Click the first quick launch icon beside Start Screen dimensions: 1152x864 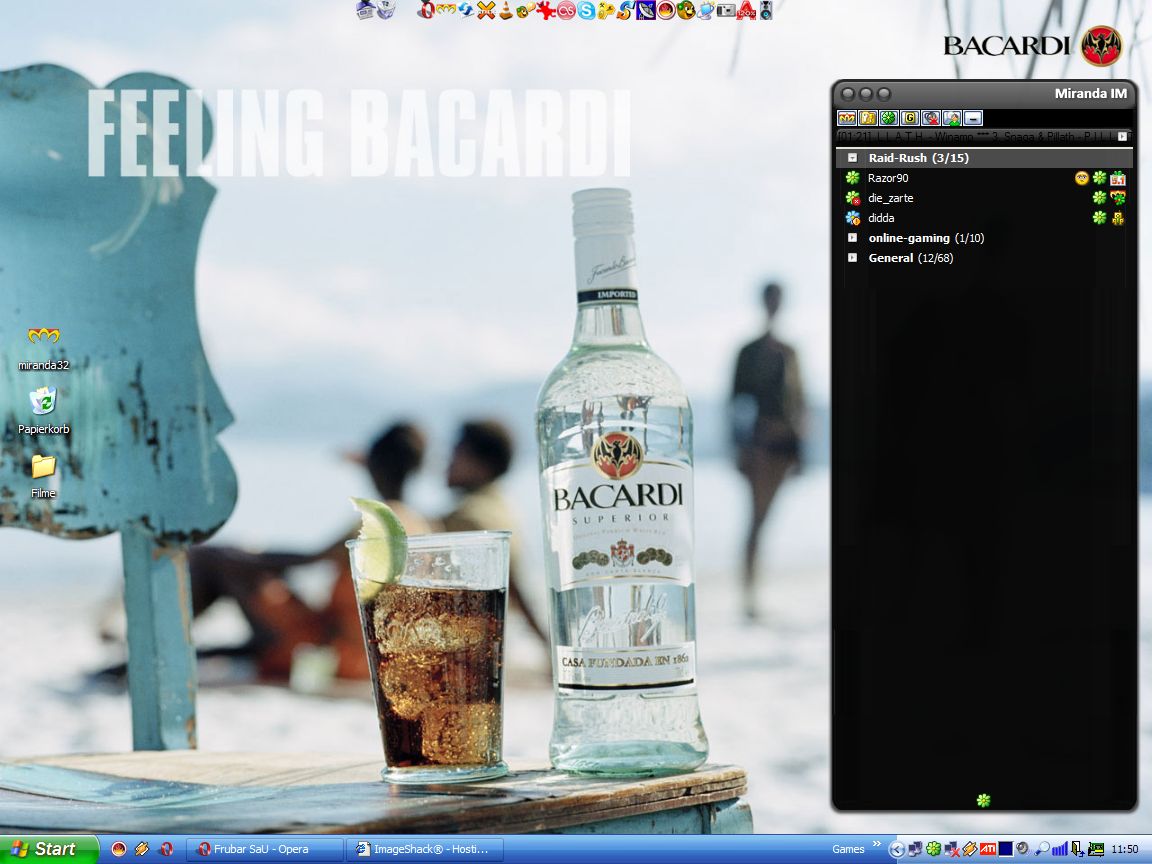tap(118, 849)
